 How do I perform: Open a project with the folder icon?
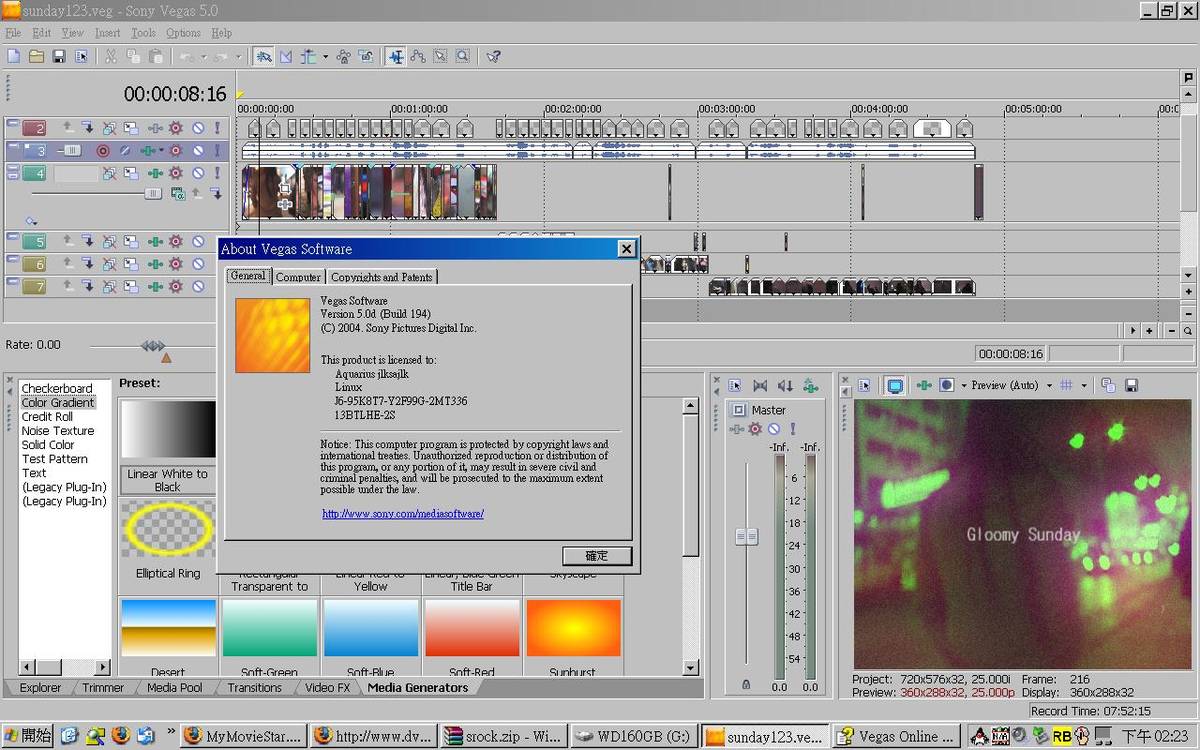(36, 57)
